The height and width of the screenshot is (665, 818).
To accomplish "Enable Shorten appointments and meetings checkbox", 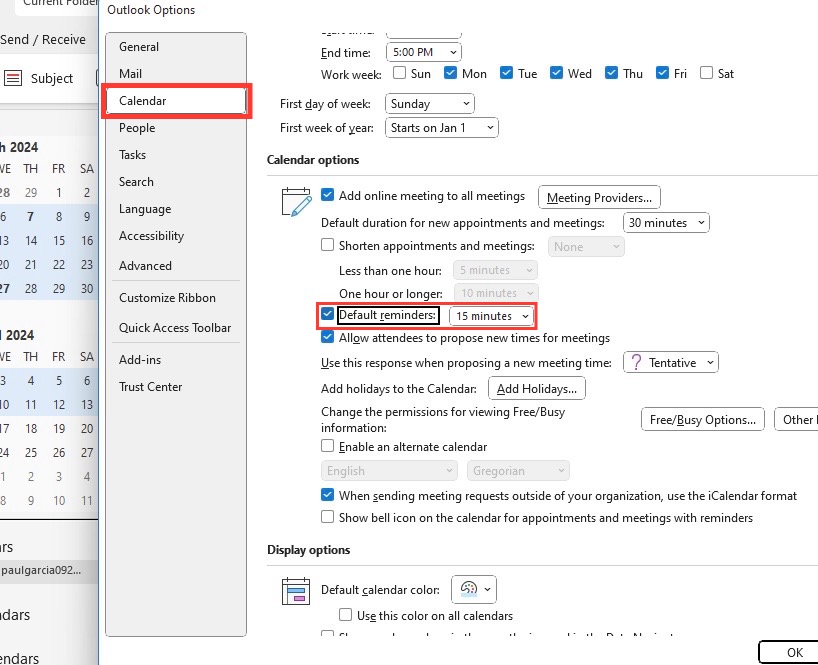I will coord(327,245).
